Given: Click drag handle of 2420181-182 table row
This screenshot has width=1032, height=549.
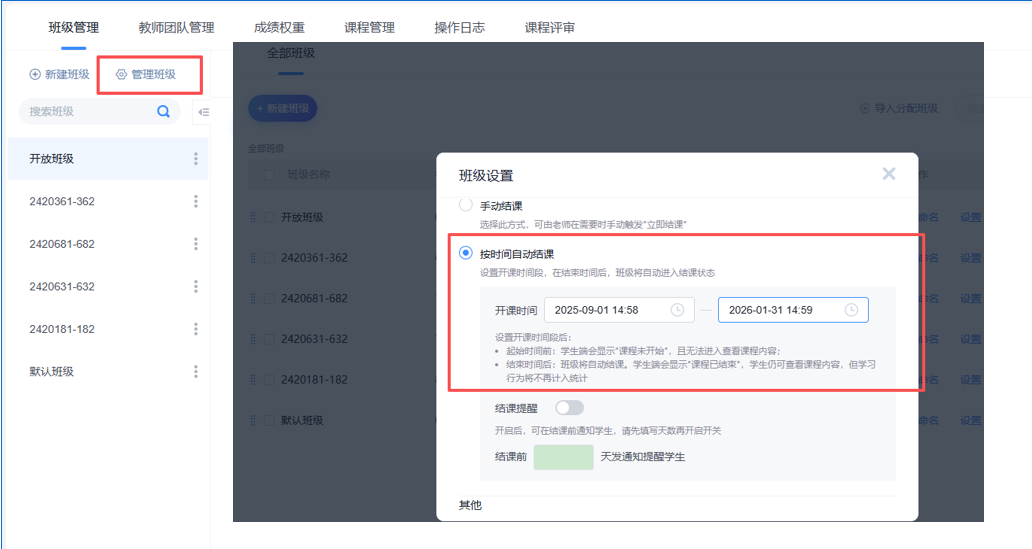Looking at the screenshot, I should tap(253, 380).
